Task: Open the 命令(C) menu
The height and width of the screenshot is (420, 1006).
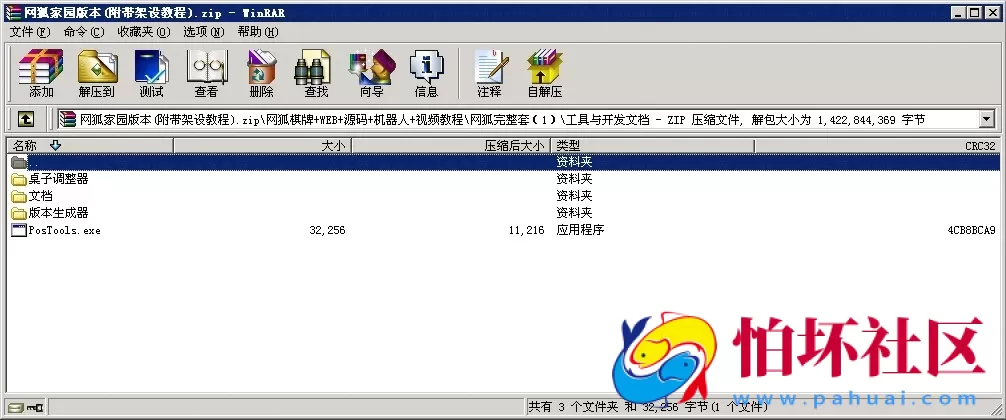Action: [84, 31]
